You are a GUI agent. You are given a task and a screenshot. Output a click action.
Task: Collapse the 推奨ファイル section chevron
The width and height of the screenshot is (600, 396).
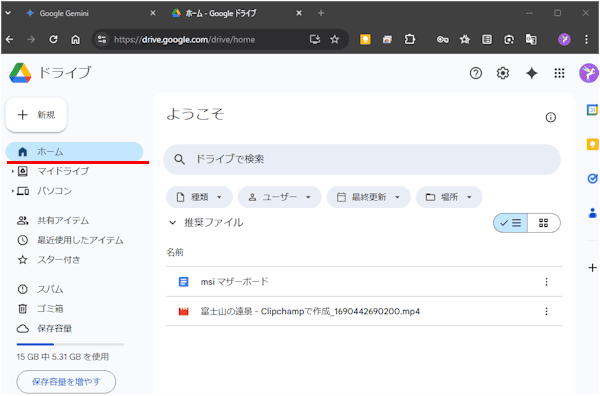(x=173, y=222)
